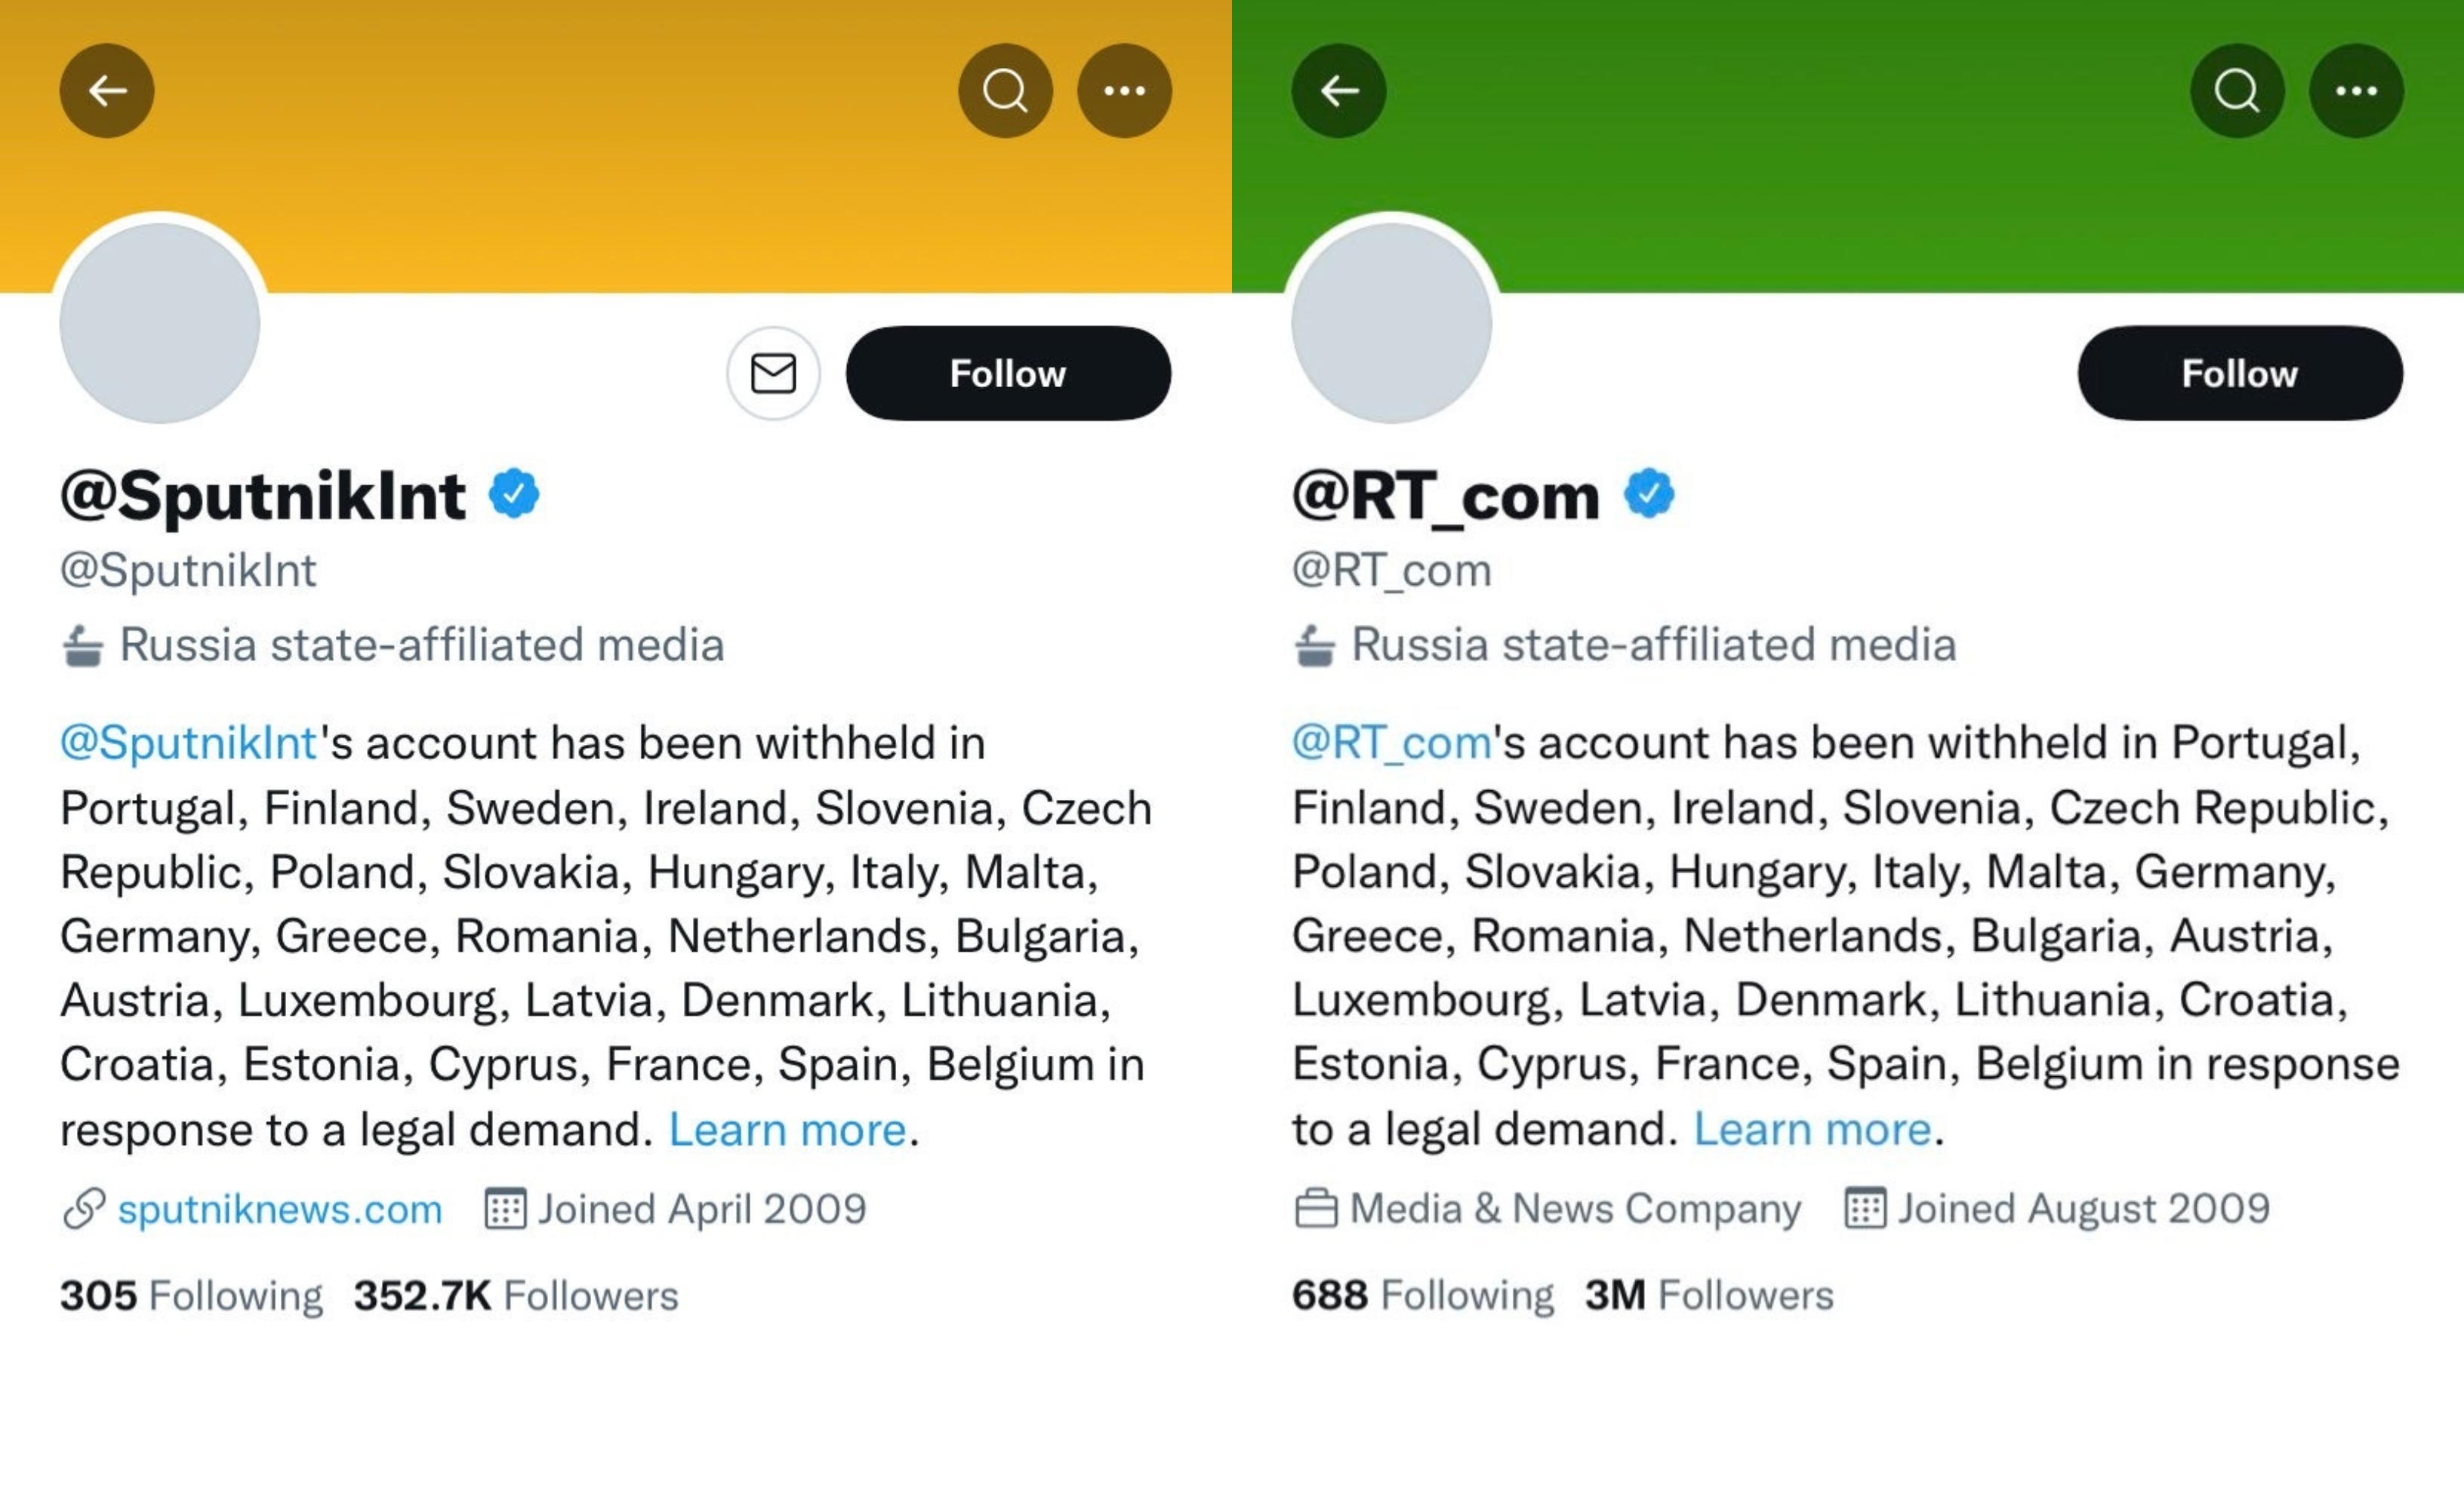Click the blue @RT_com mention link

coord(1391,743)
